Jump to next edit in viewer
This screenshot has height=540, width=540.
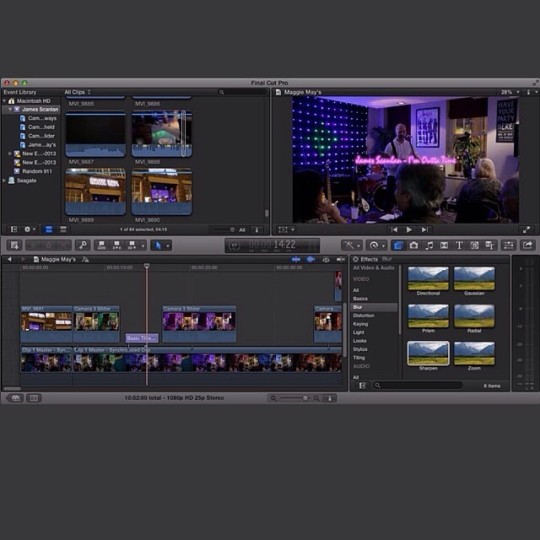click(425, 230)
